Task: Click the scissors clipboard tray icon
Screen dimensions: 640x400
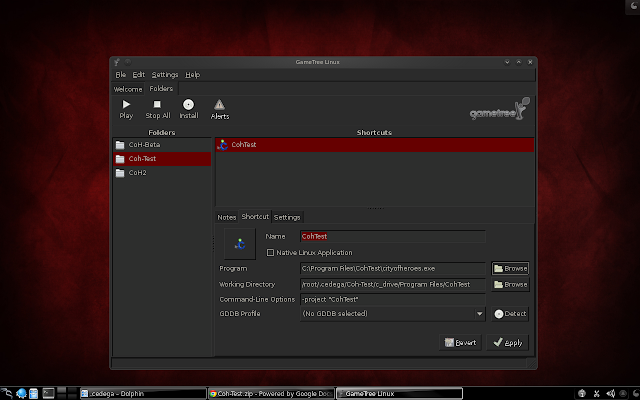Action: [x=596, y=393]
